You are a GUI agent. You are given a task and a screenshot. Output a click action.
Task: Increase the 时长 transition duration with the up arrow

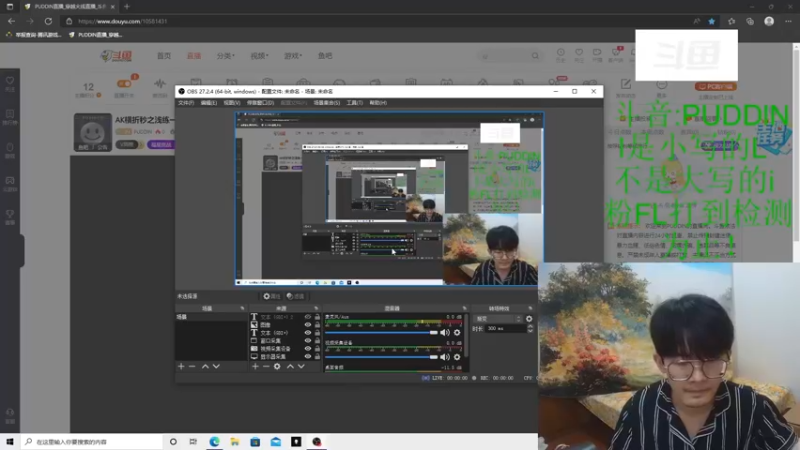(x=530, y=327)
